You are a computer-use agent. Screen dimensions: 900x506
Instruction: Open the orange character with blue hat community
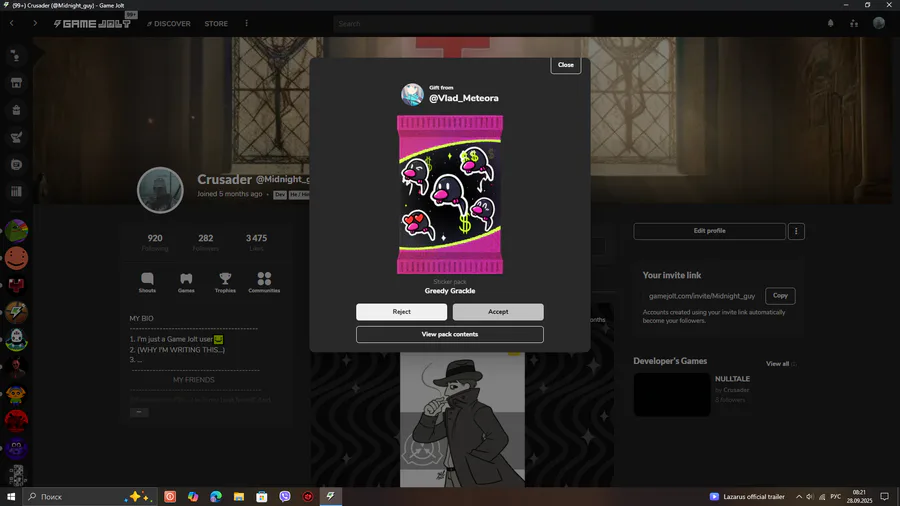(16, 394)
